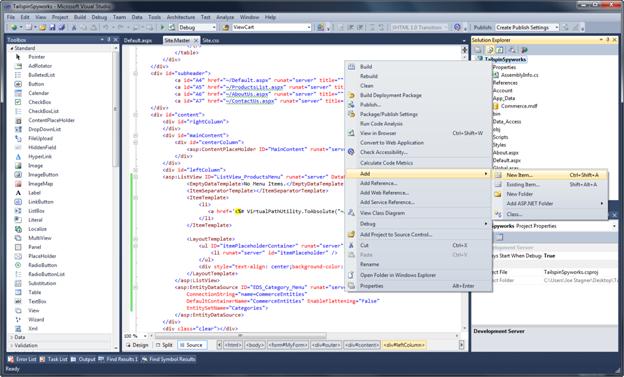
Task: Open the Debug submenu in context menu
Action: point(419,224)
